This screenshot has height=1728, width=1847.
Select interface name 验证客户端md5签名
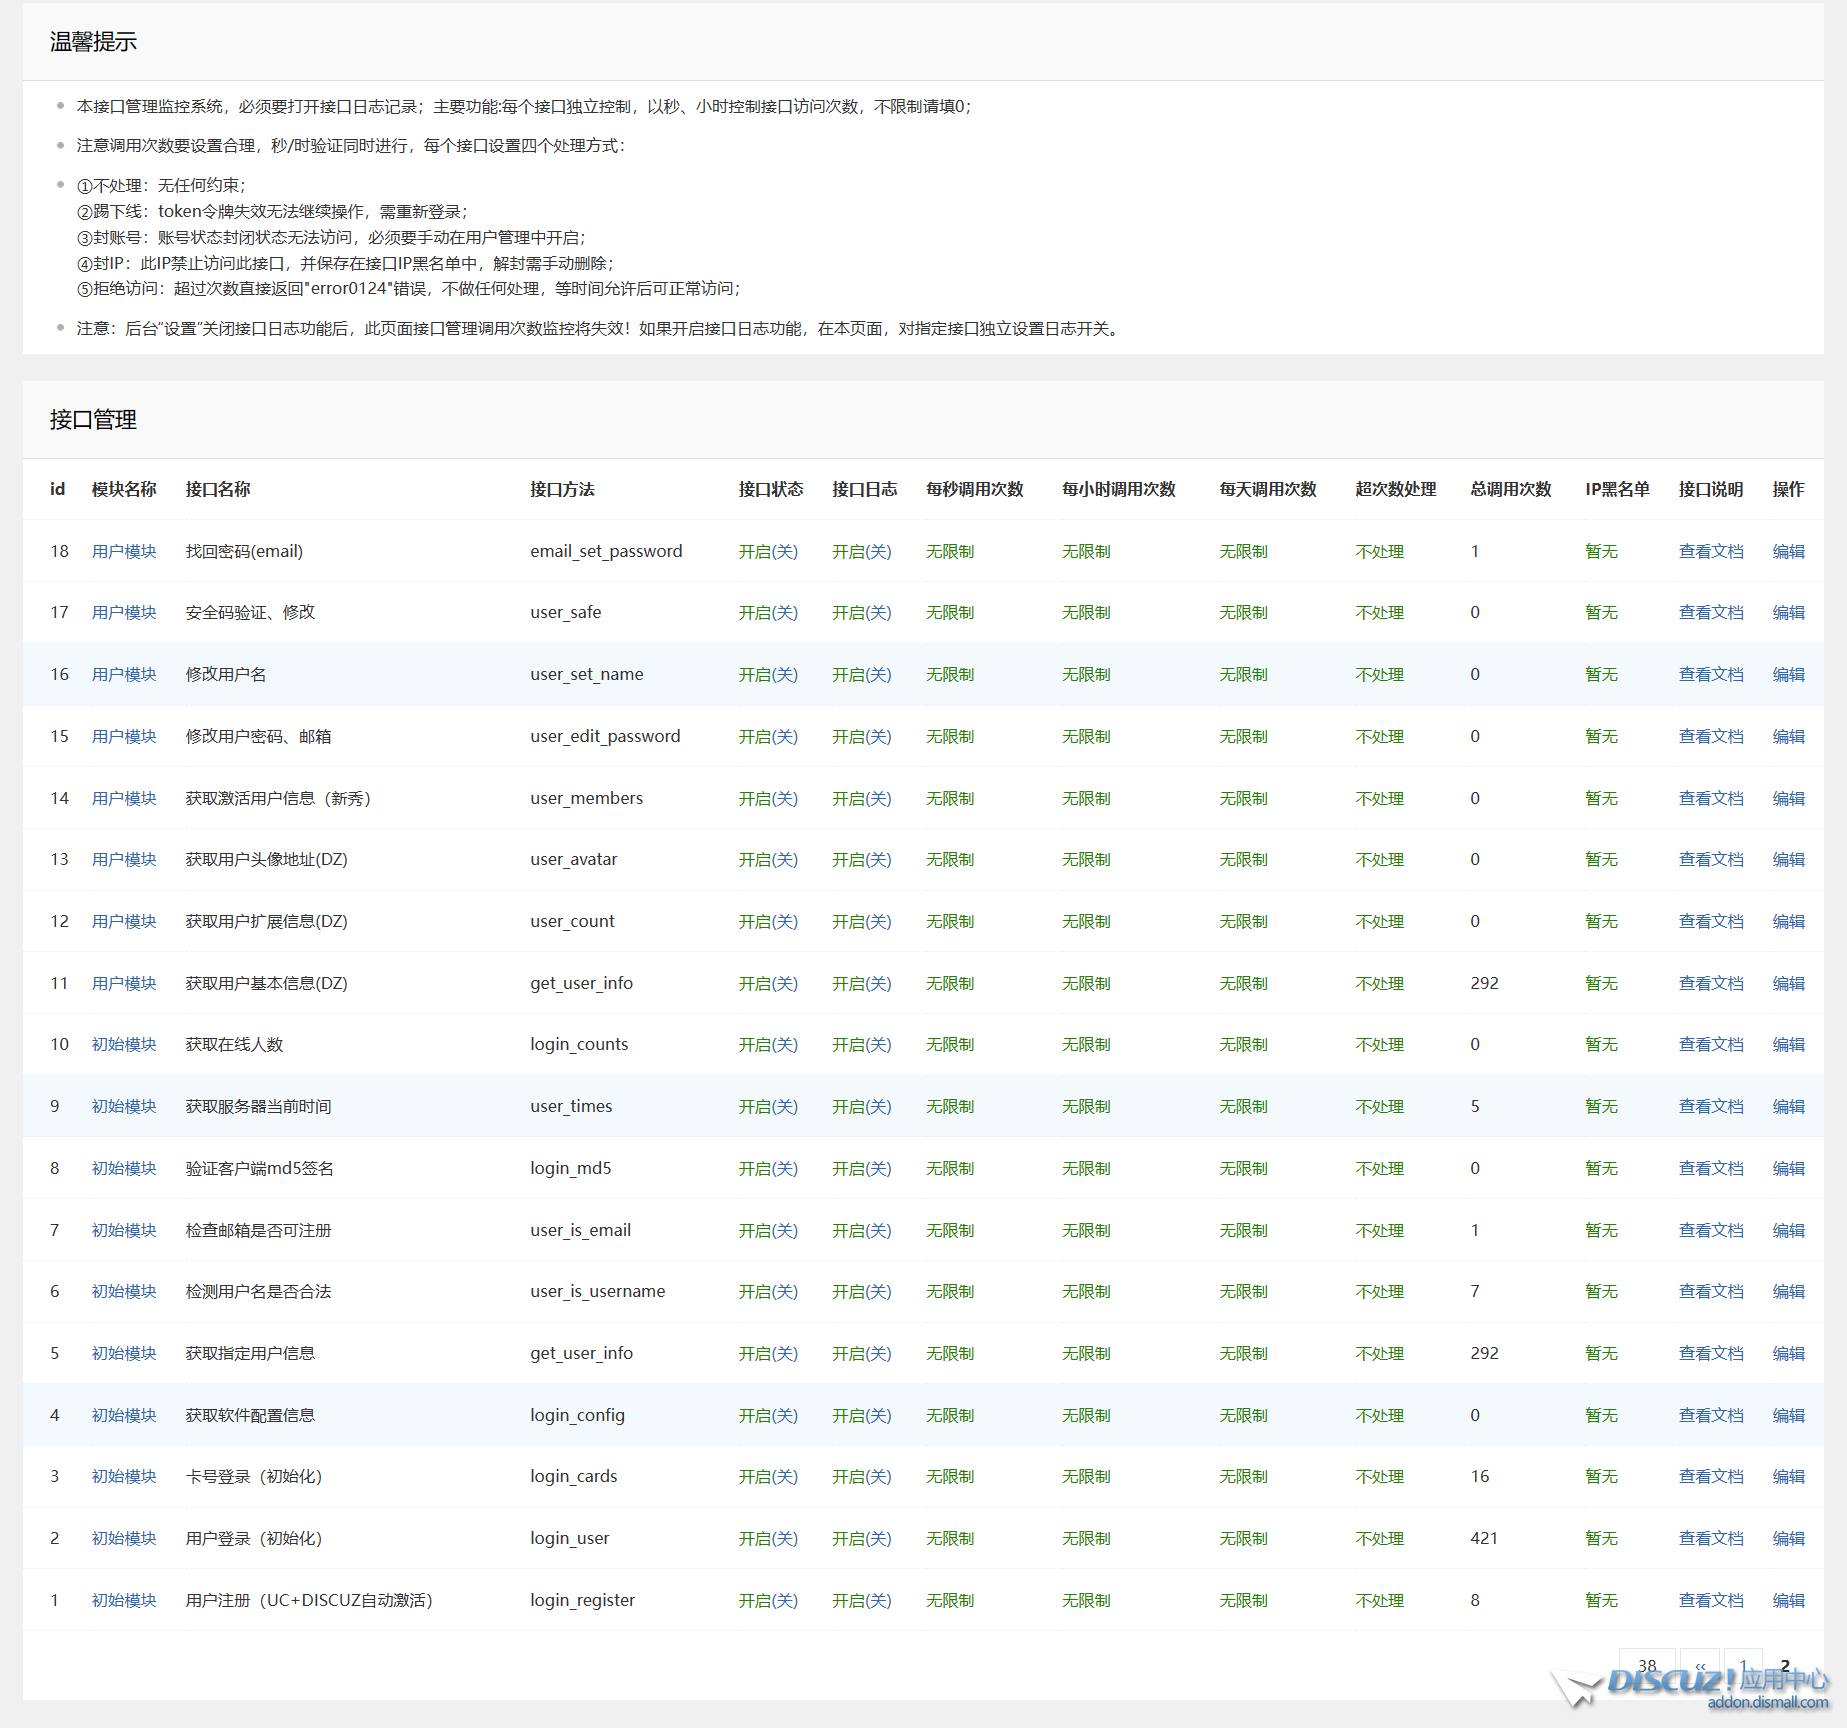point(259,1168)
